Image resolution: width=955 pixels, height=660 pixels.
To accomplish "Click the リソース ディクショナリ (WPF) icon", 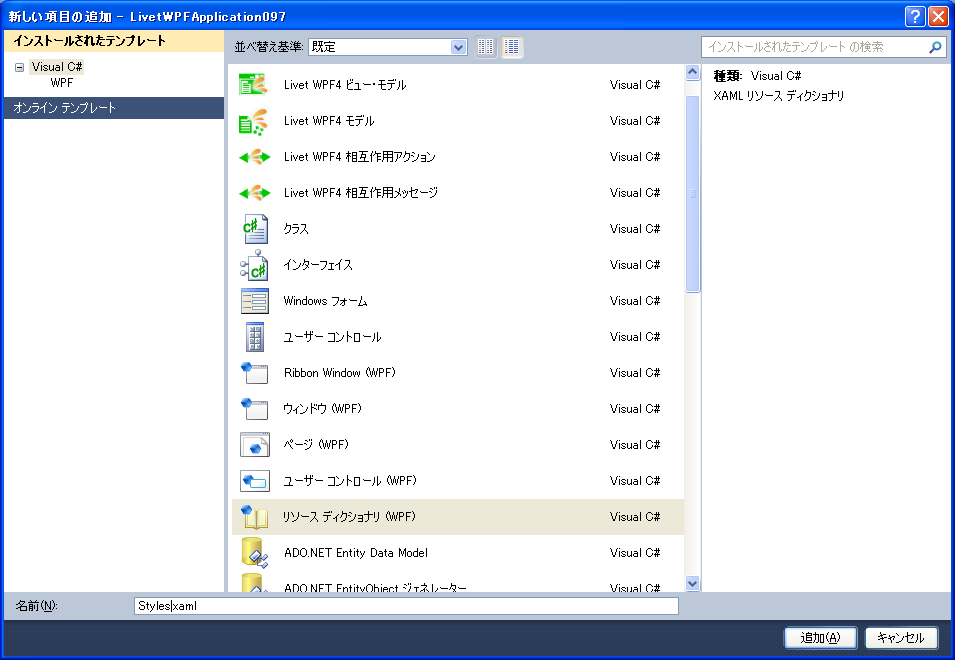I will [255, 517].
